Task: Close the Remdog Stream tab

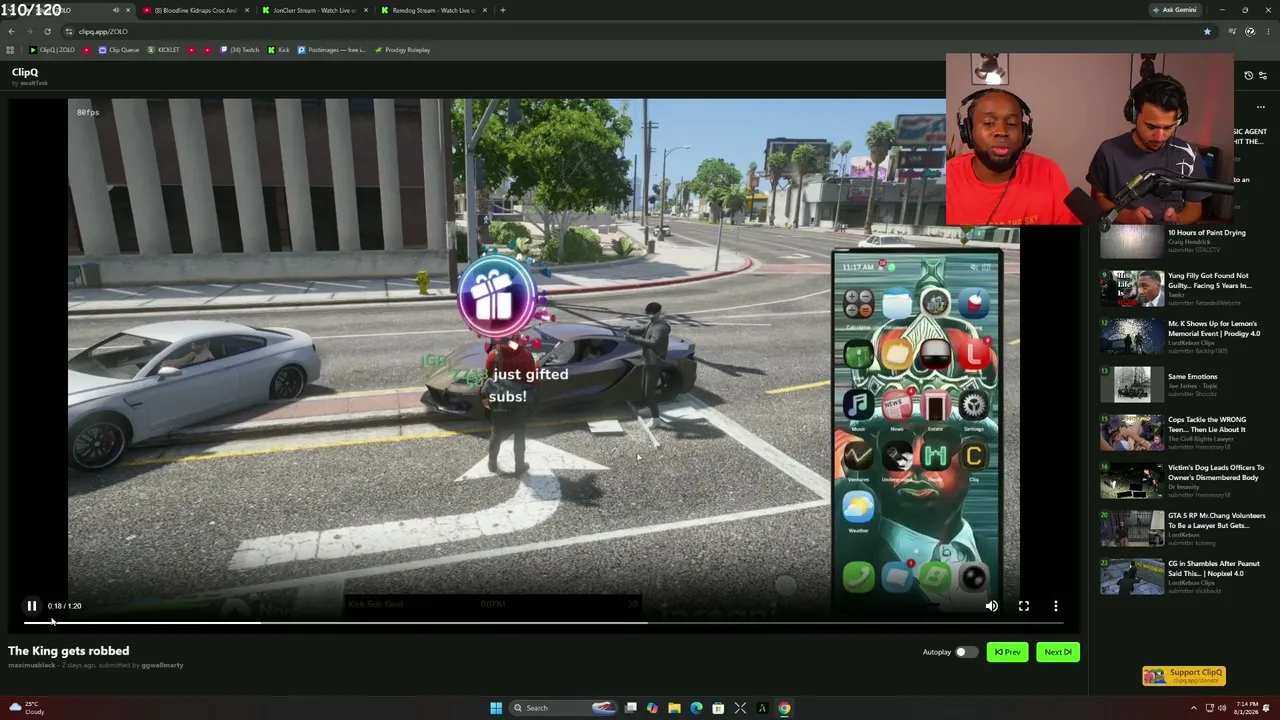Action: 485,10
